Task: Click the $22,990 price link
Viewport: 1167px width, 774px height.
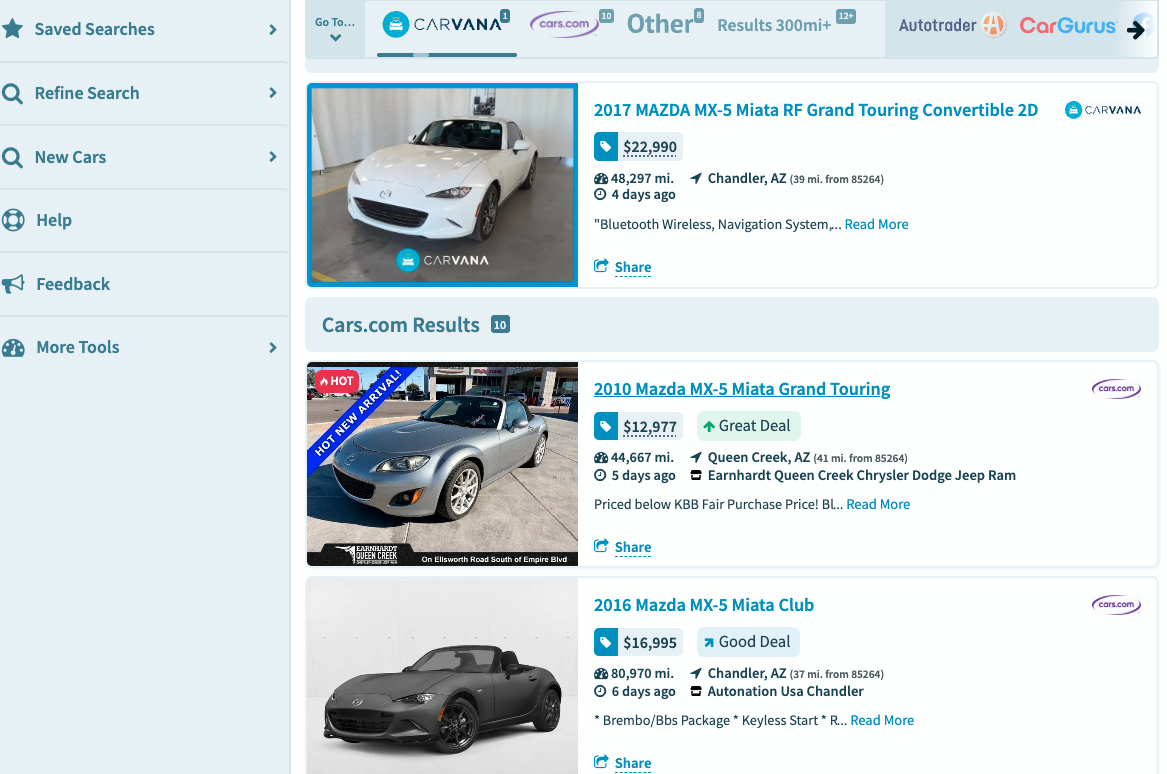Action: [650, 147]
